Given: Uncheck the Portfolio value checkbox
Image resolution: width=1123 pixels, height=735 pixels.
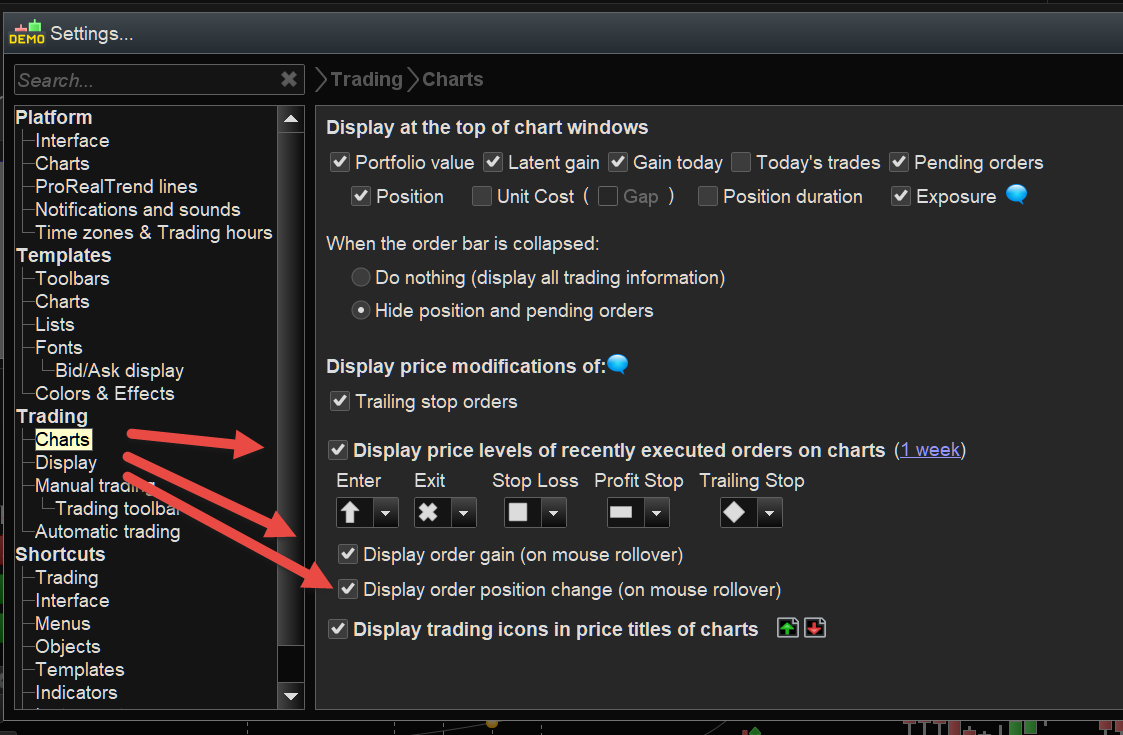Looking at the screenshot, I should point(340,162).
